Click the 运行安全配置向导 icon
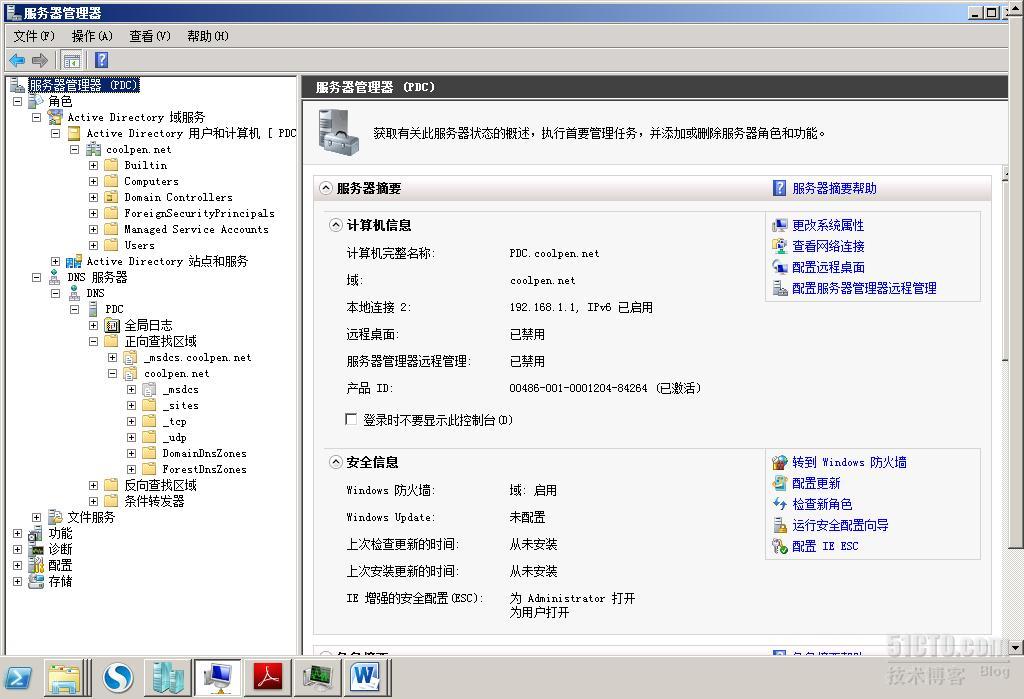1024x699 pixels. pos(780,525)
